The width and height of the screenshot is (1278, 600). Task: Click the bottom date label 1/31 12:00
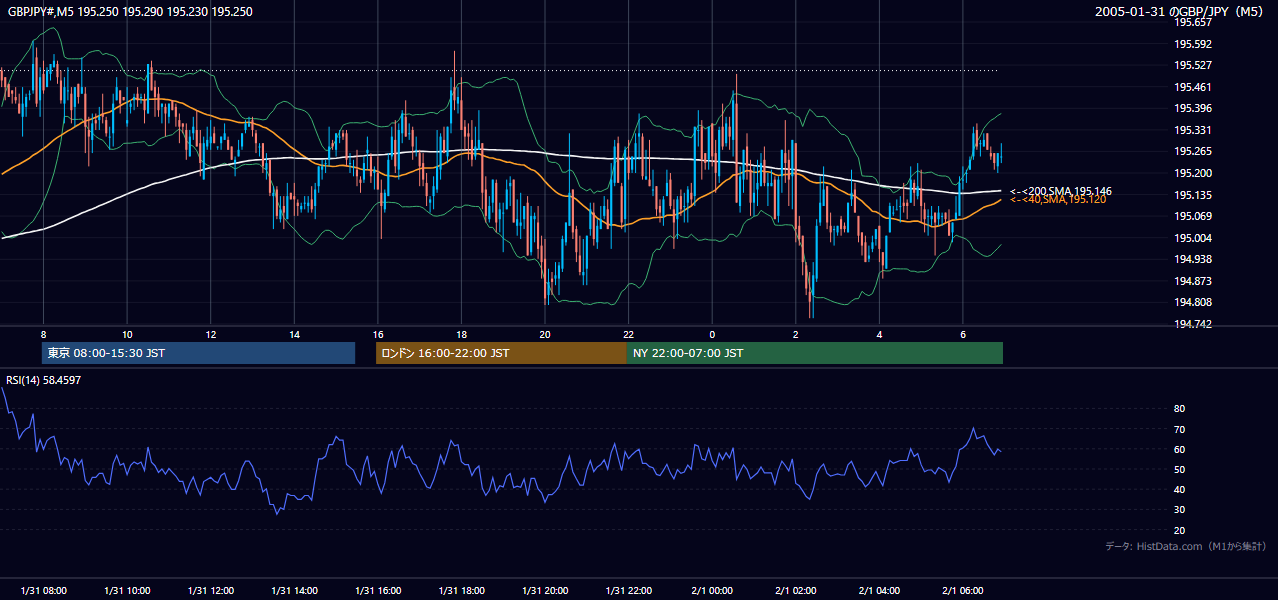[x=210, y=591]
